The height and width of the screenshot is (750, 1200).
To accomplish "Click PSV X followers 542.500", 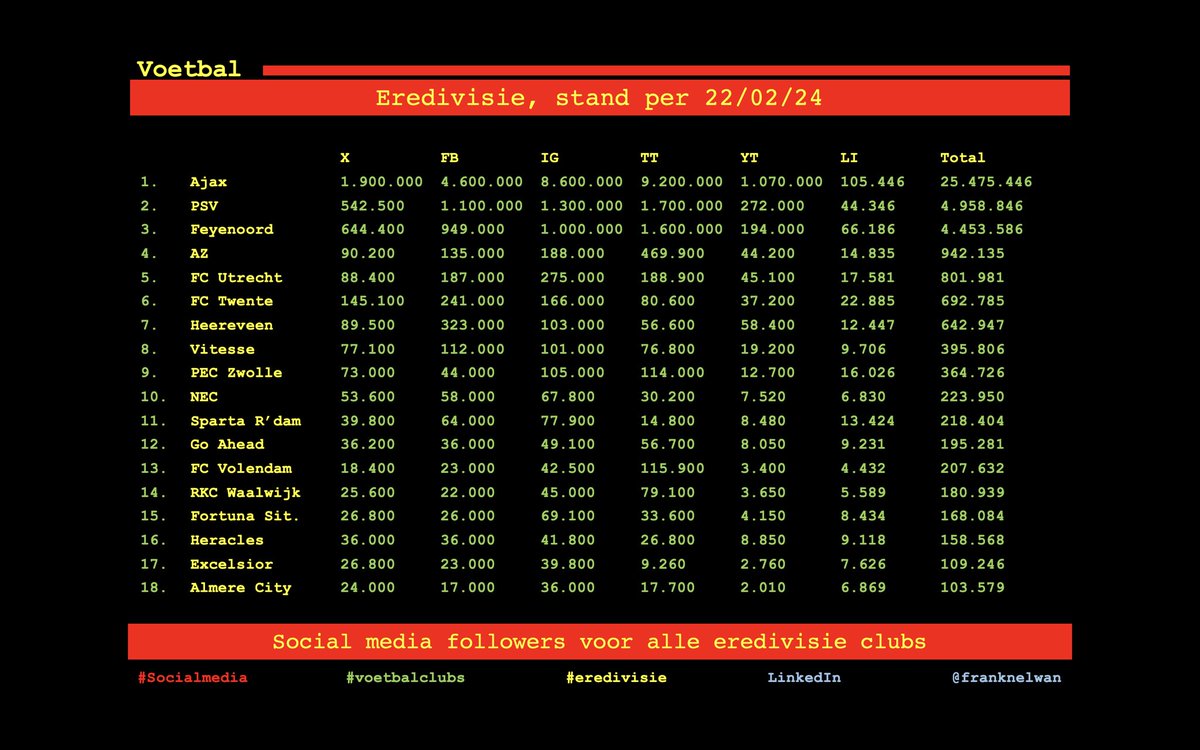I will pyautogui.click(x=372, y=206).
